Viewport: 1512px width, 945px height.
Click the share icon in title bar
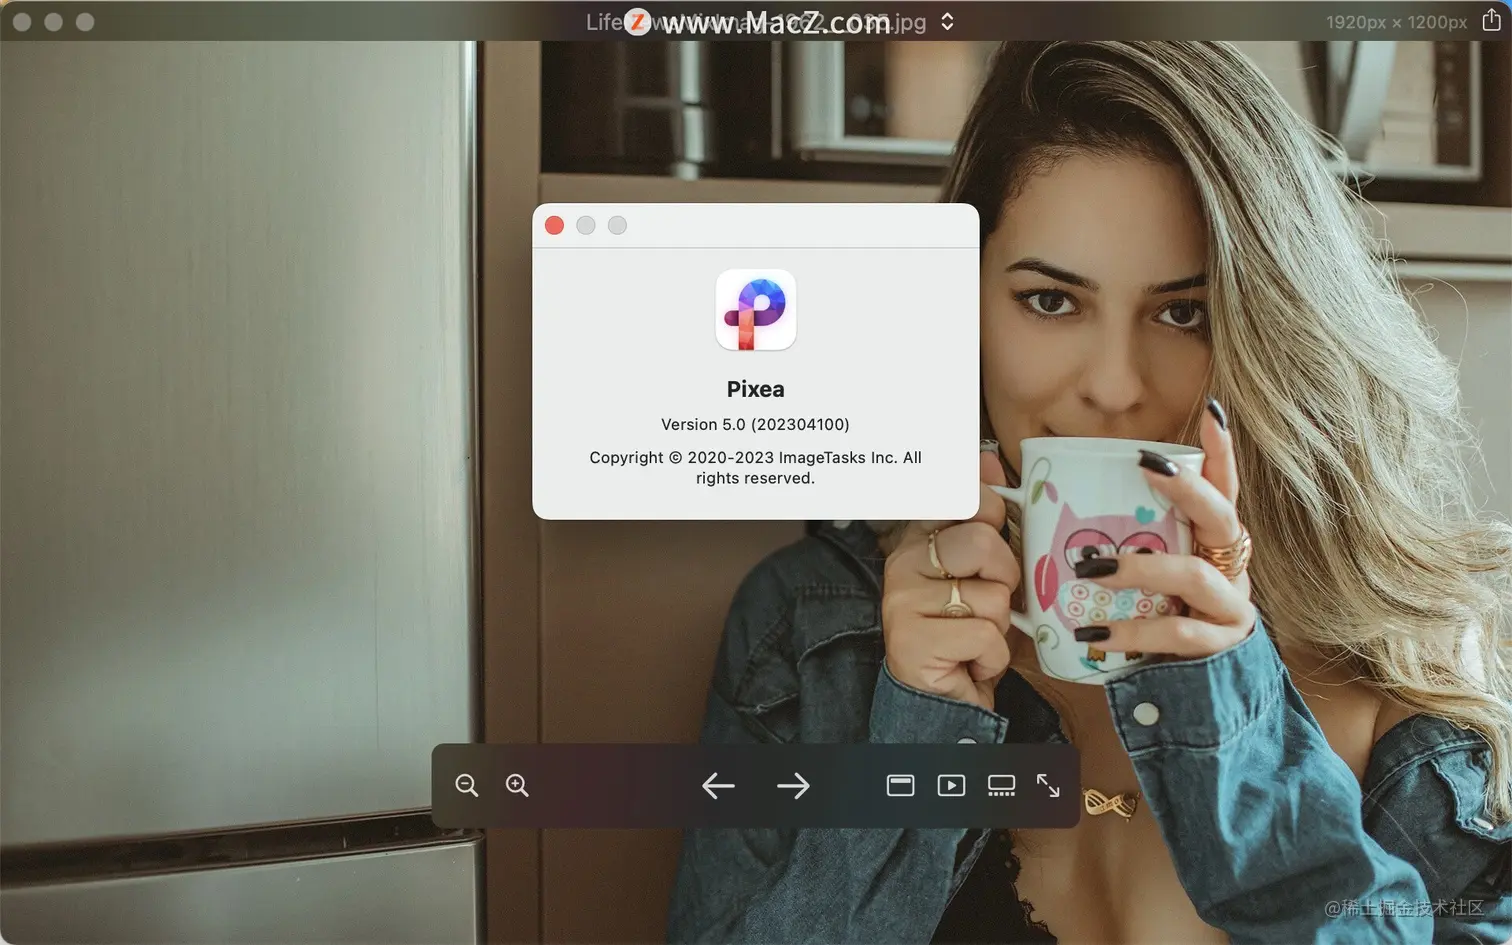click(x=1491, y=21)
